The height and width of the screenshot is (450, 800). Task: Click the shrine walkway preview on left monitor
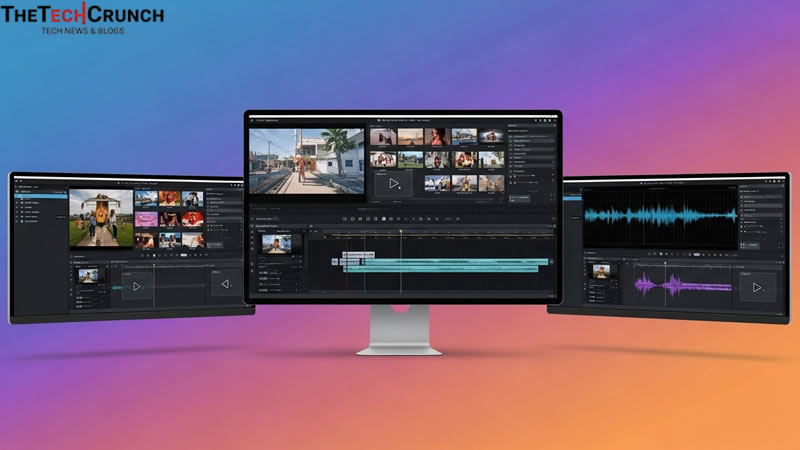(x=101, y=218)
